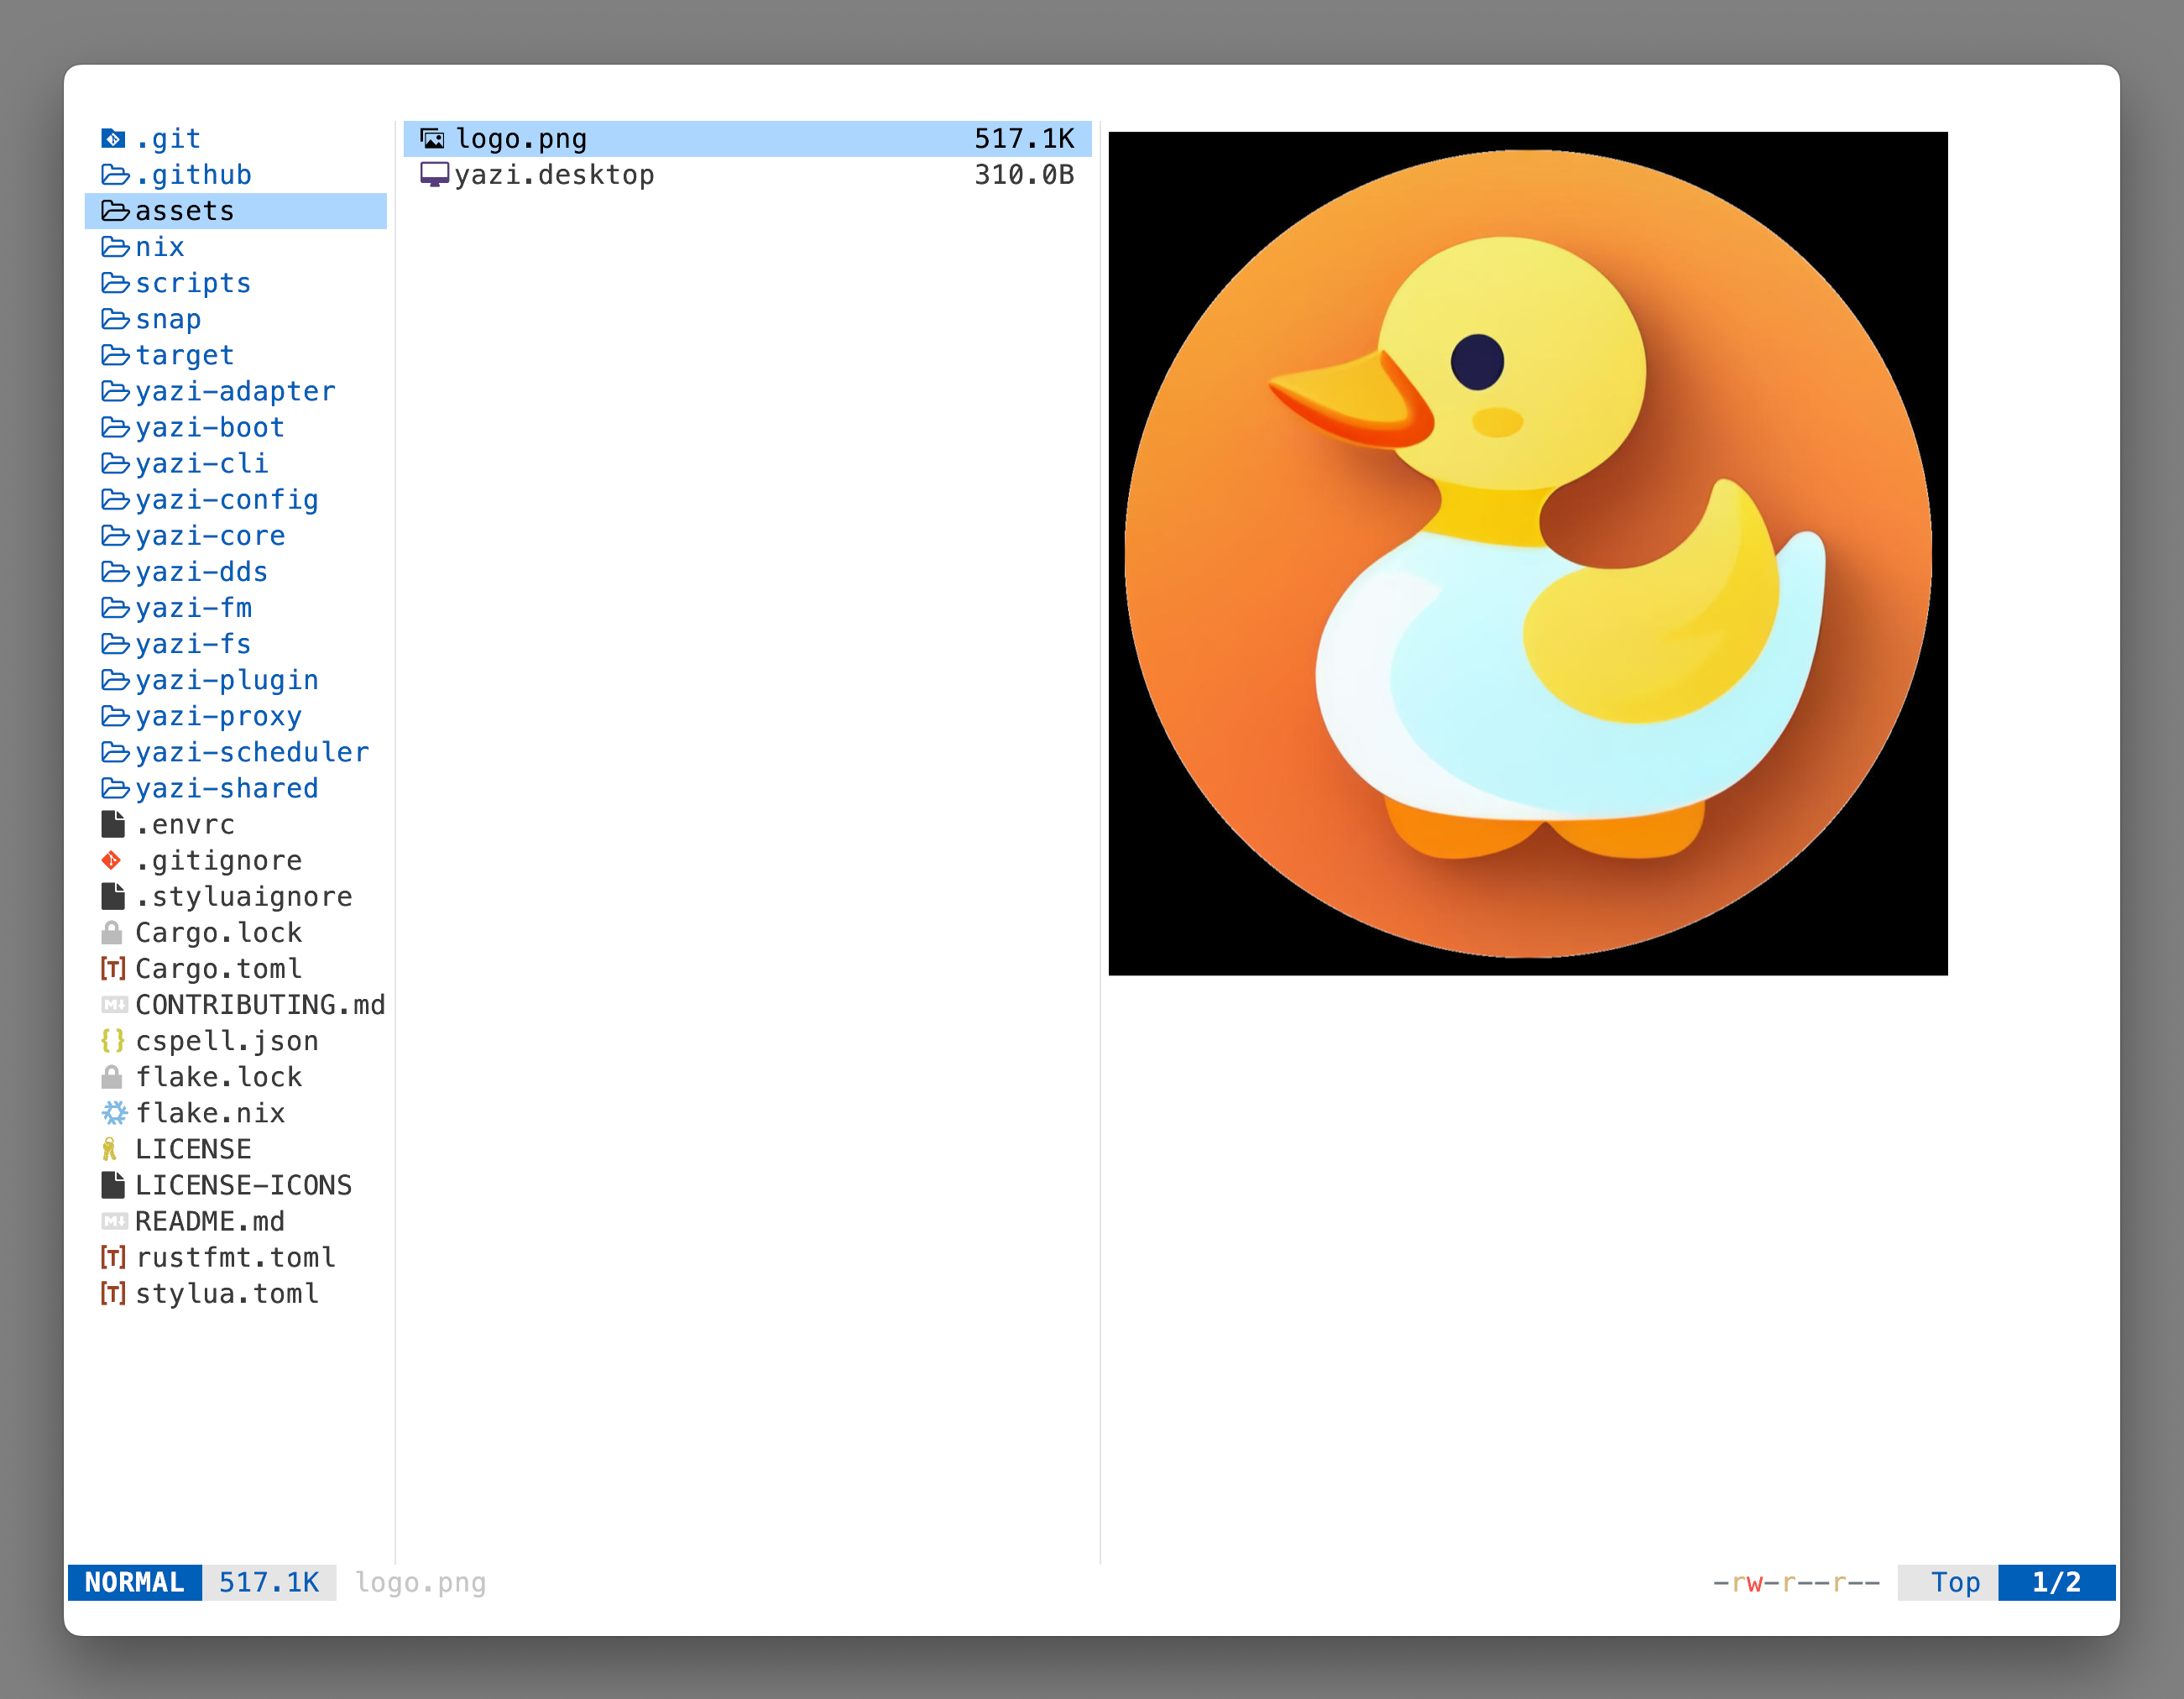Screen dimensions: 2184x1699
Task: Select the git icon beside .gitignore
Action: [x=113, y=860]
